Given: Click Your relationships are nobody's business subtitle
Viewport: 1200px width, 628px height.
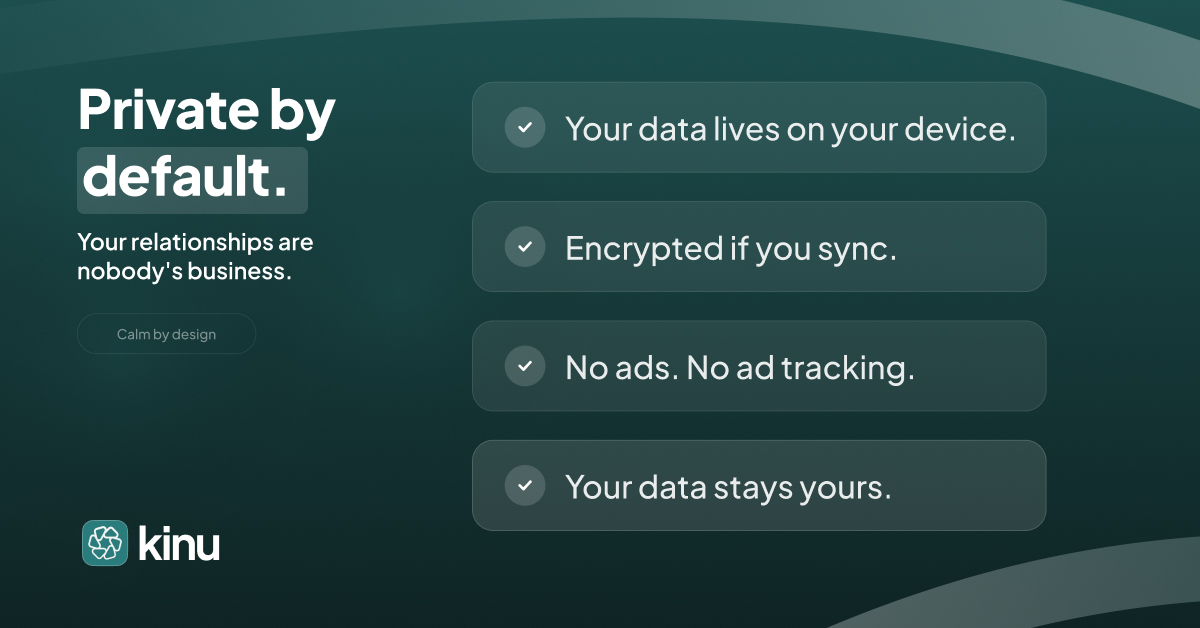Looking at the screenshot, I should [x=195, y=257].
